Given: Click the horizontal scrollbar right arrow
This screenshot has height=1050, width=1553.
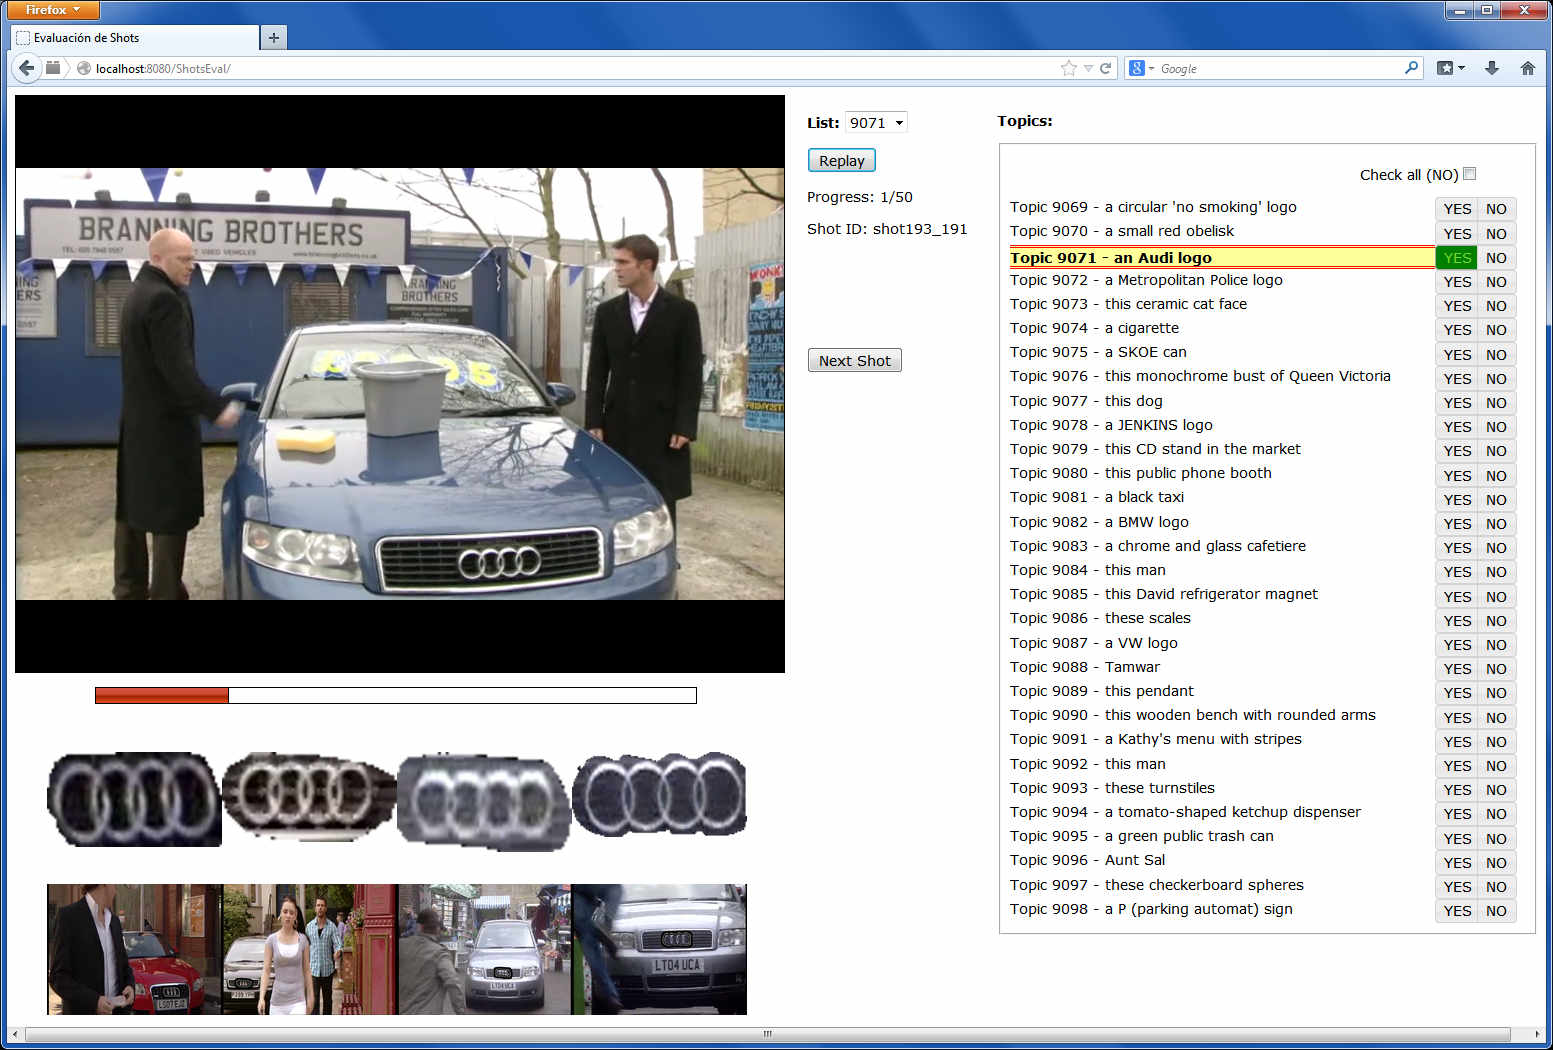Looking at the screenshot, I should [1537, 1034].
